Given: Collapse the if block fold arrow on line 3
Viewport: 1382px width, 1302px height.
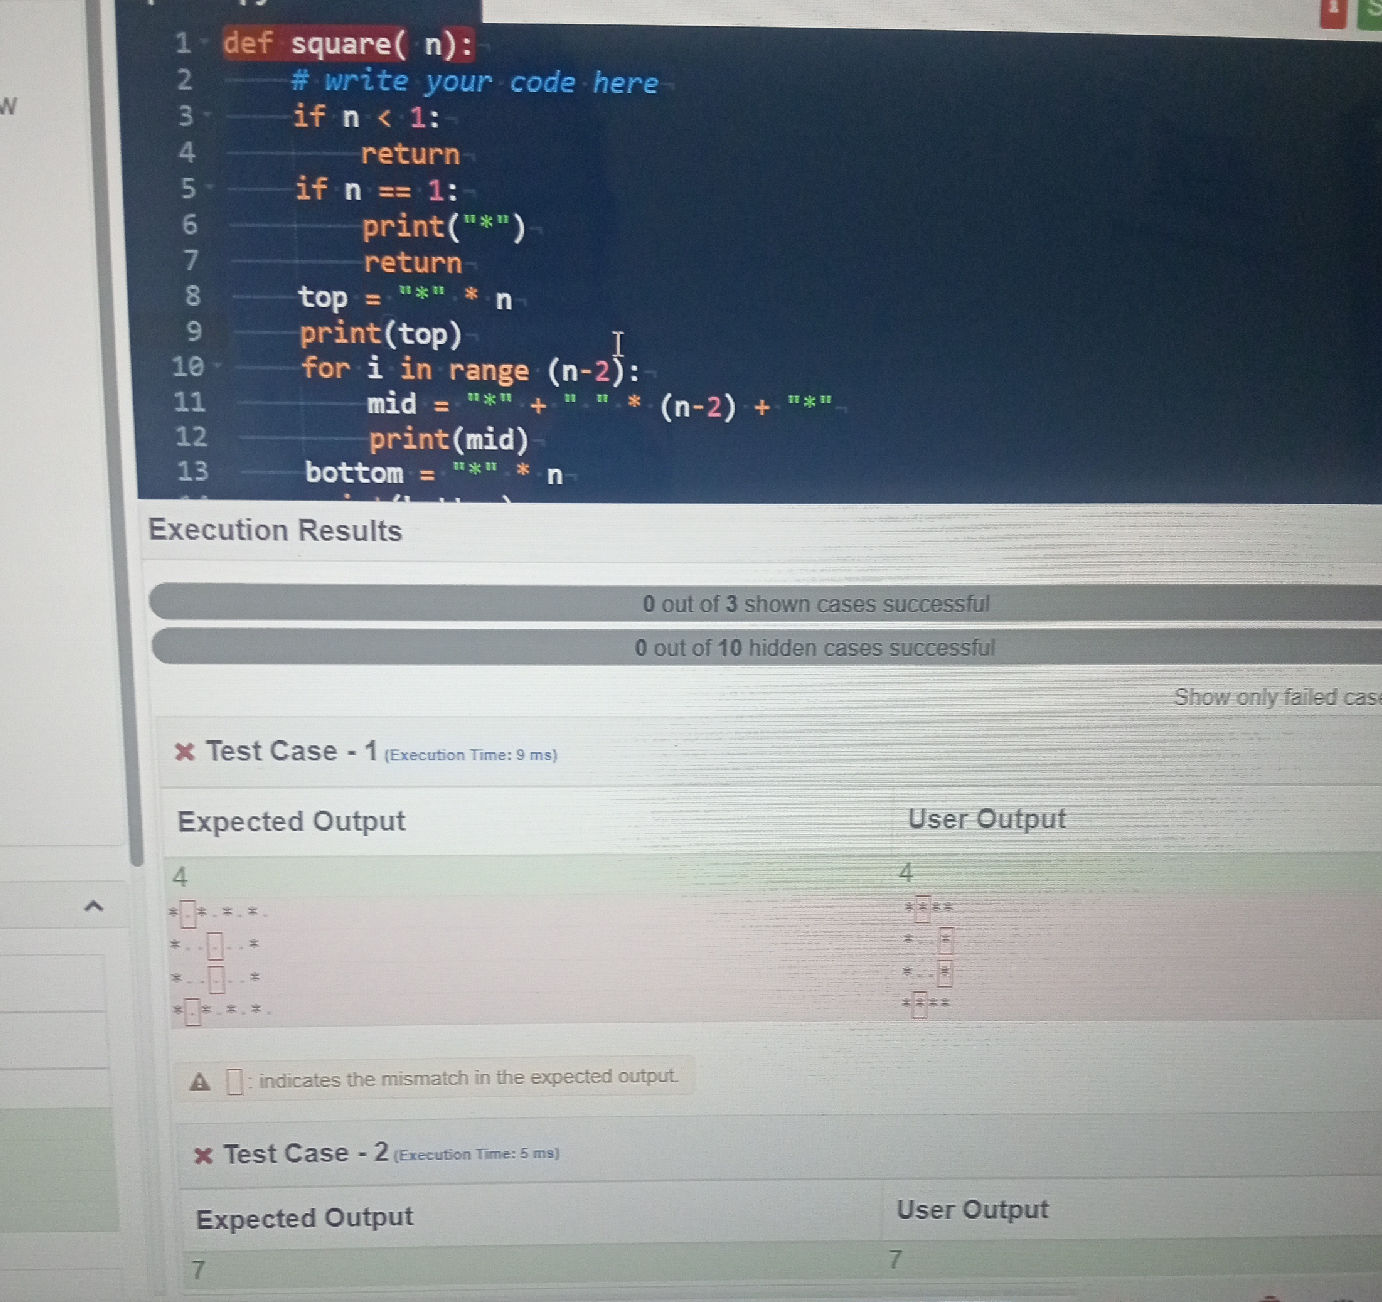Looking at the screenshot, I should tap(207, 117).
